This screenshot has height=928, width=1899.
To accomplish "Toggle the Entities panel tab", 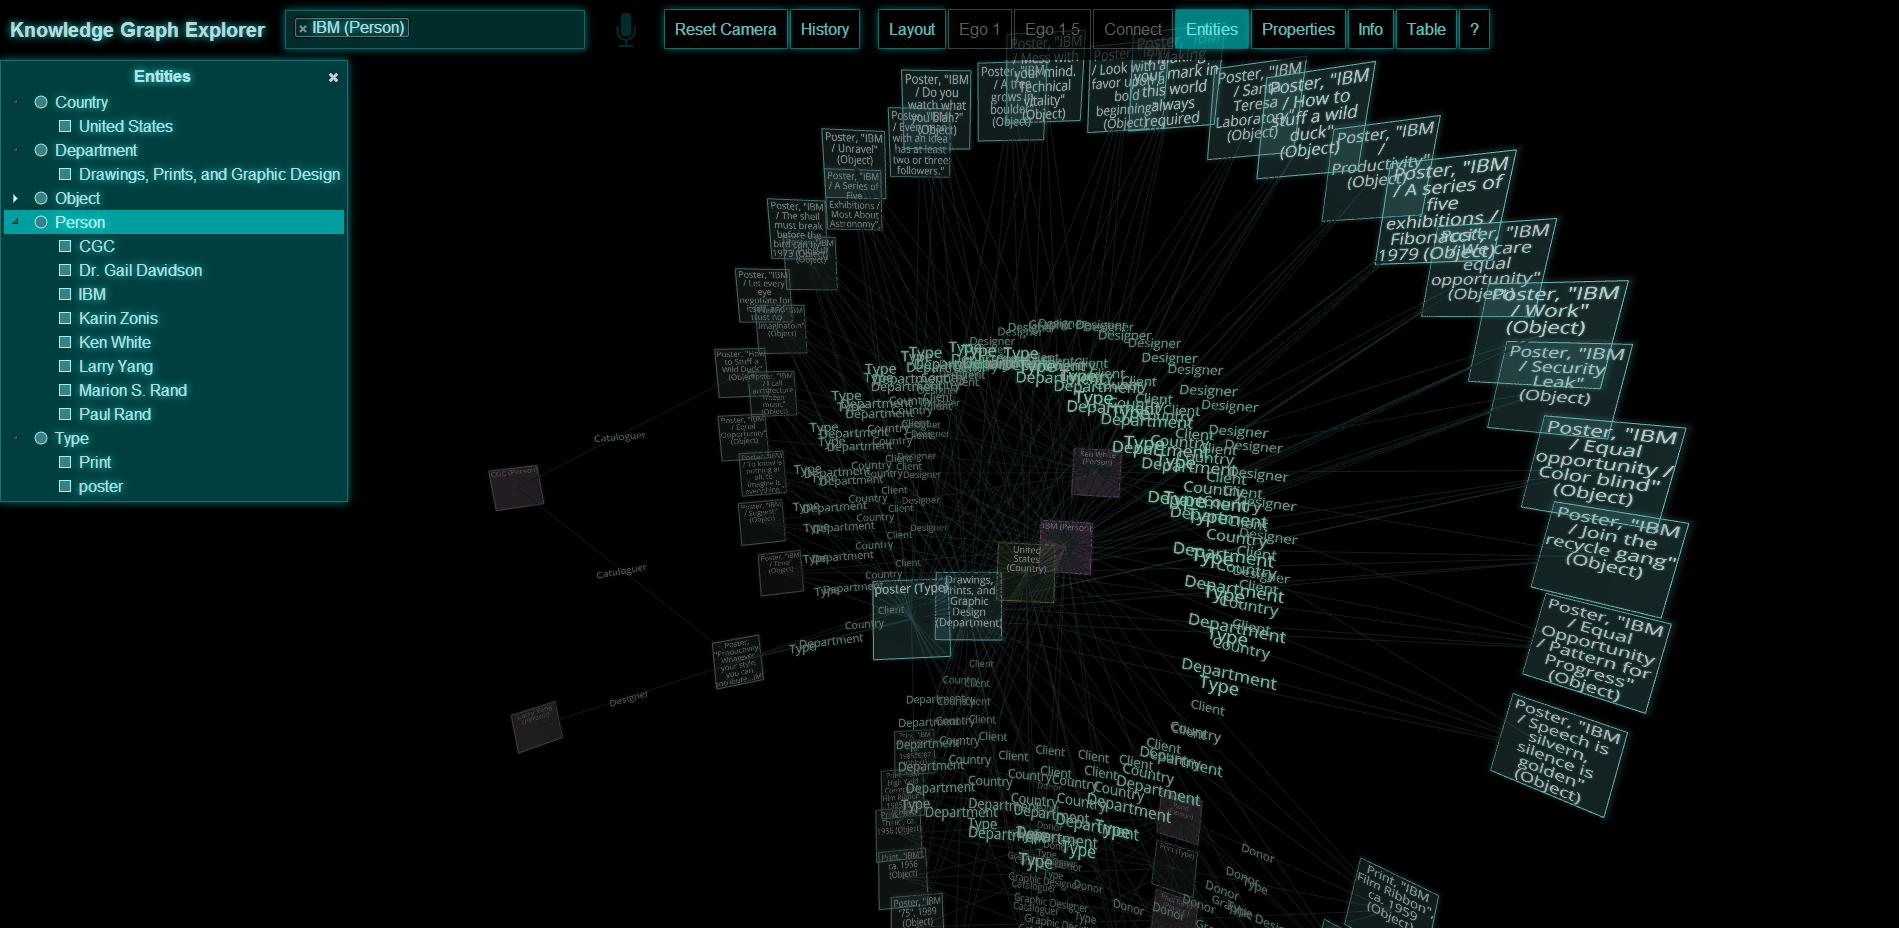I will click(x=1212, y=29).
